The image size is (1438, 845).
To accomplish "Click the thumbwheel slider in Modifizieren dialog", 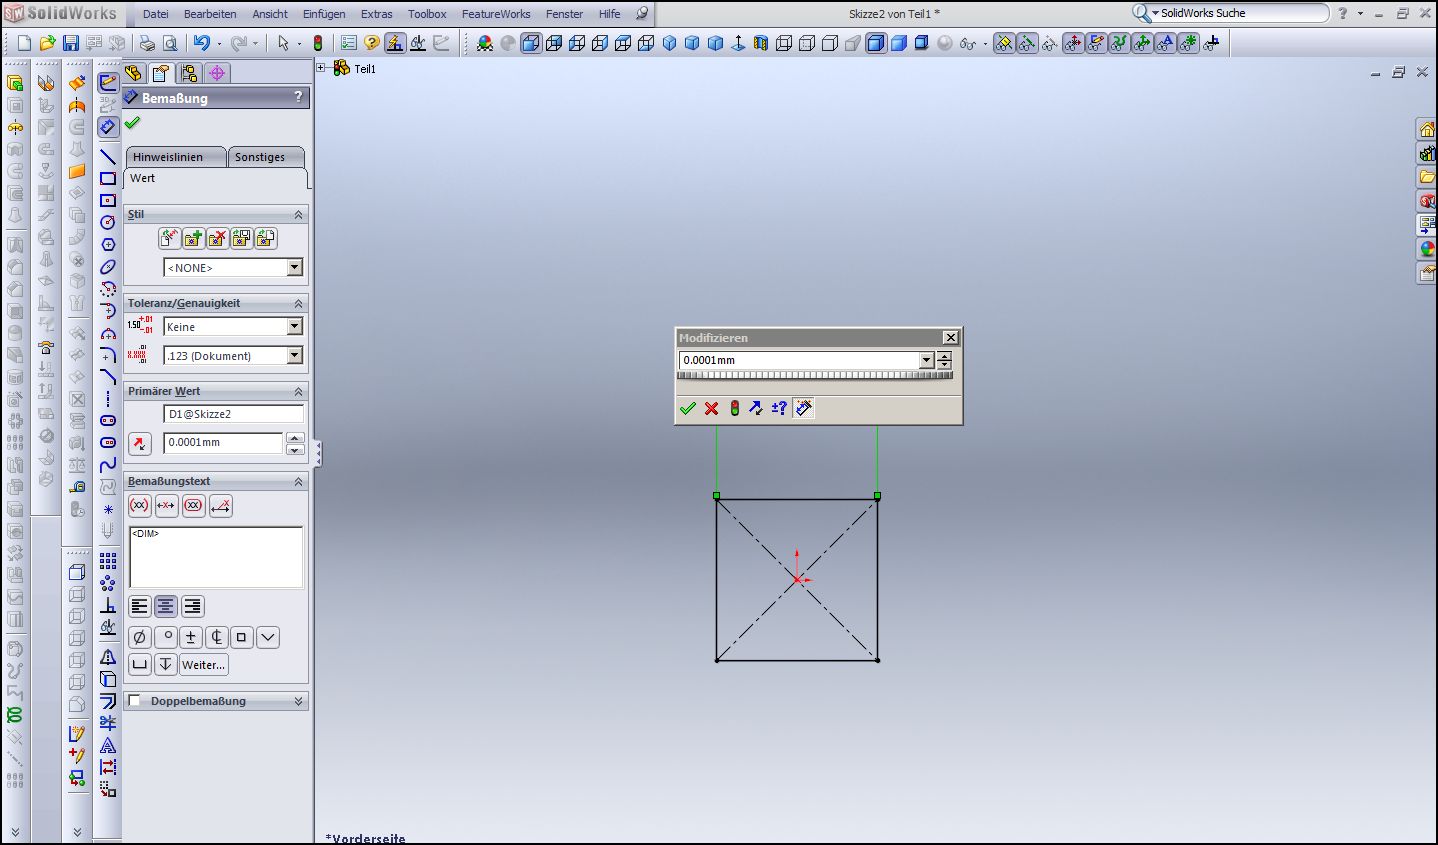I will pos(814,377).
